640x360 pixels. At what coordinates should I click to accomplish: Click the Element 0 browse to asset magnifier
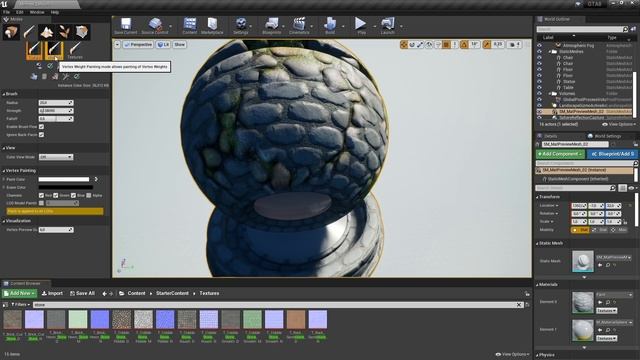(608, 302)
